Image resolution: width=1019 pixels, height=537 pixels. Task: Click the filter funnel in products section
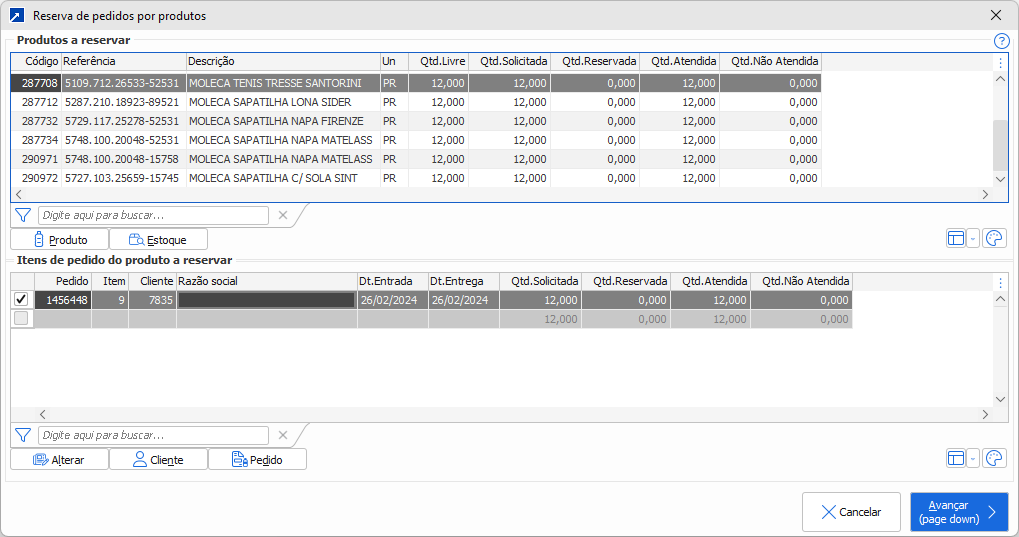click(x=23, y=215)
